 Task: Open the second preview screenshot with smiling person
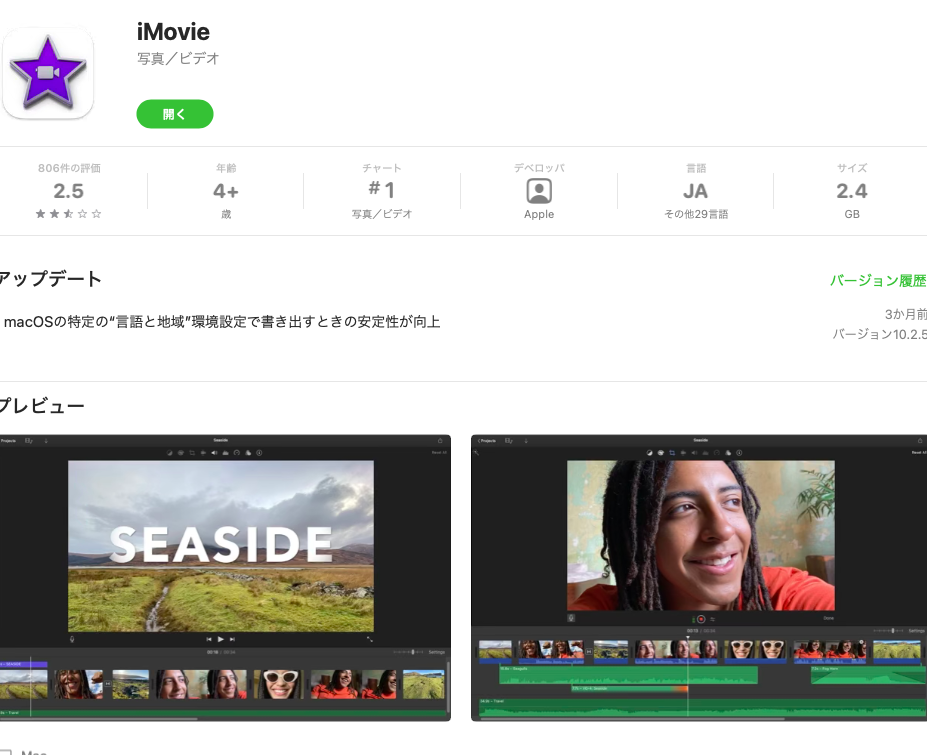tap(699, 578)
